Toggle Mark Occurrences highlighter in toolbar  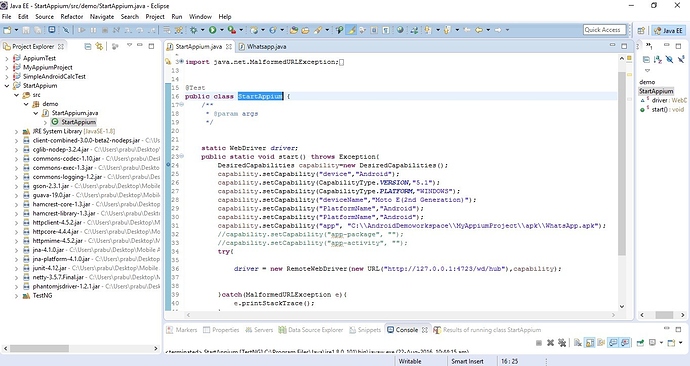click(x=351, y=30)
